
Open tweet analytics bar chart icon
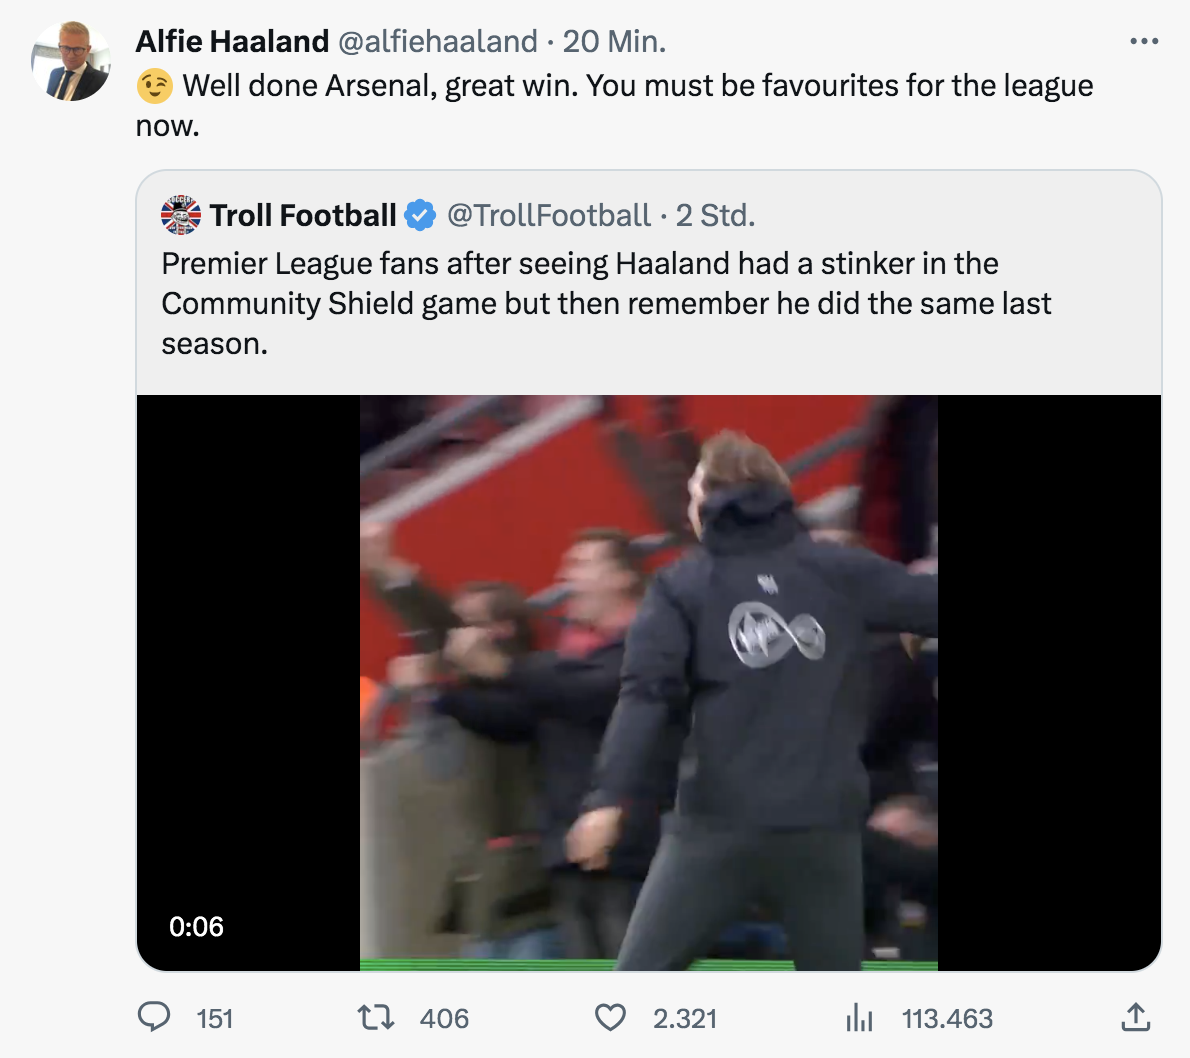pyautogui.click(x=859, y=1018)
